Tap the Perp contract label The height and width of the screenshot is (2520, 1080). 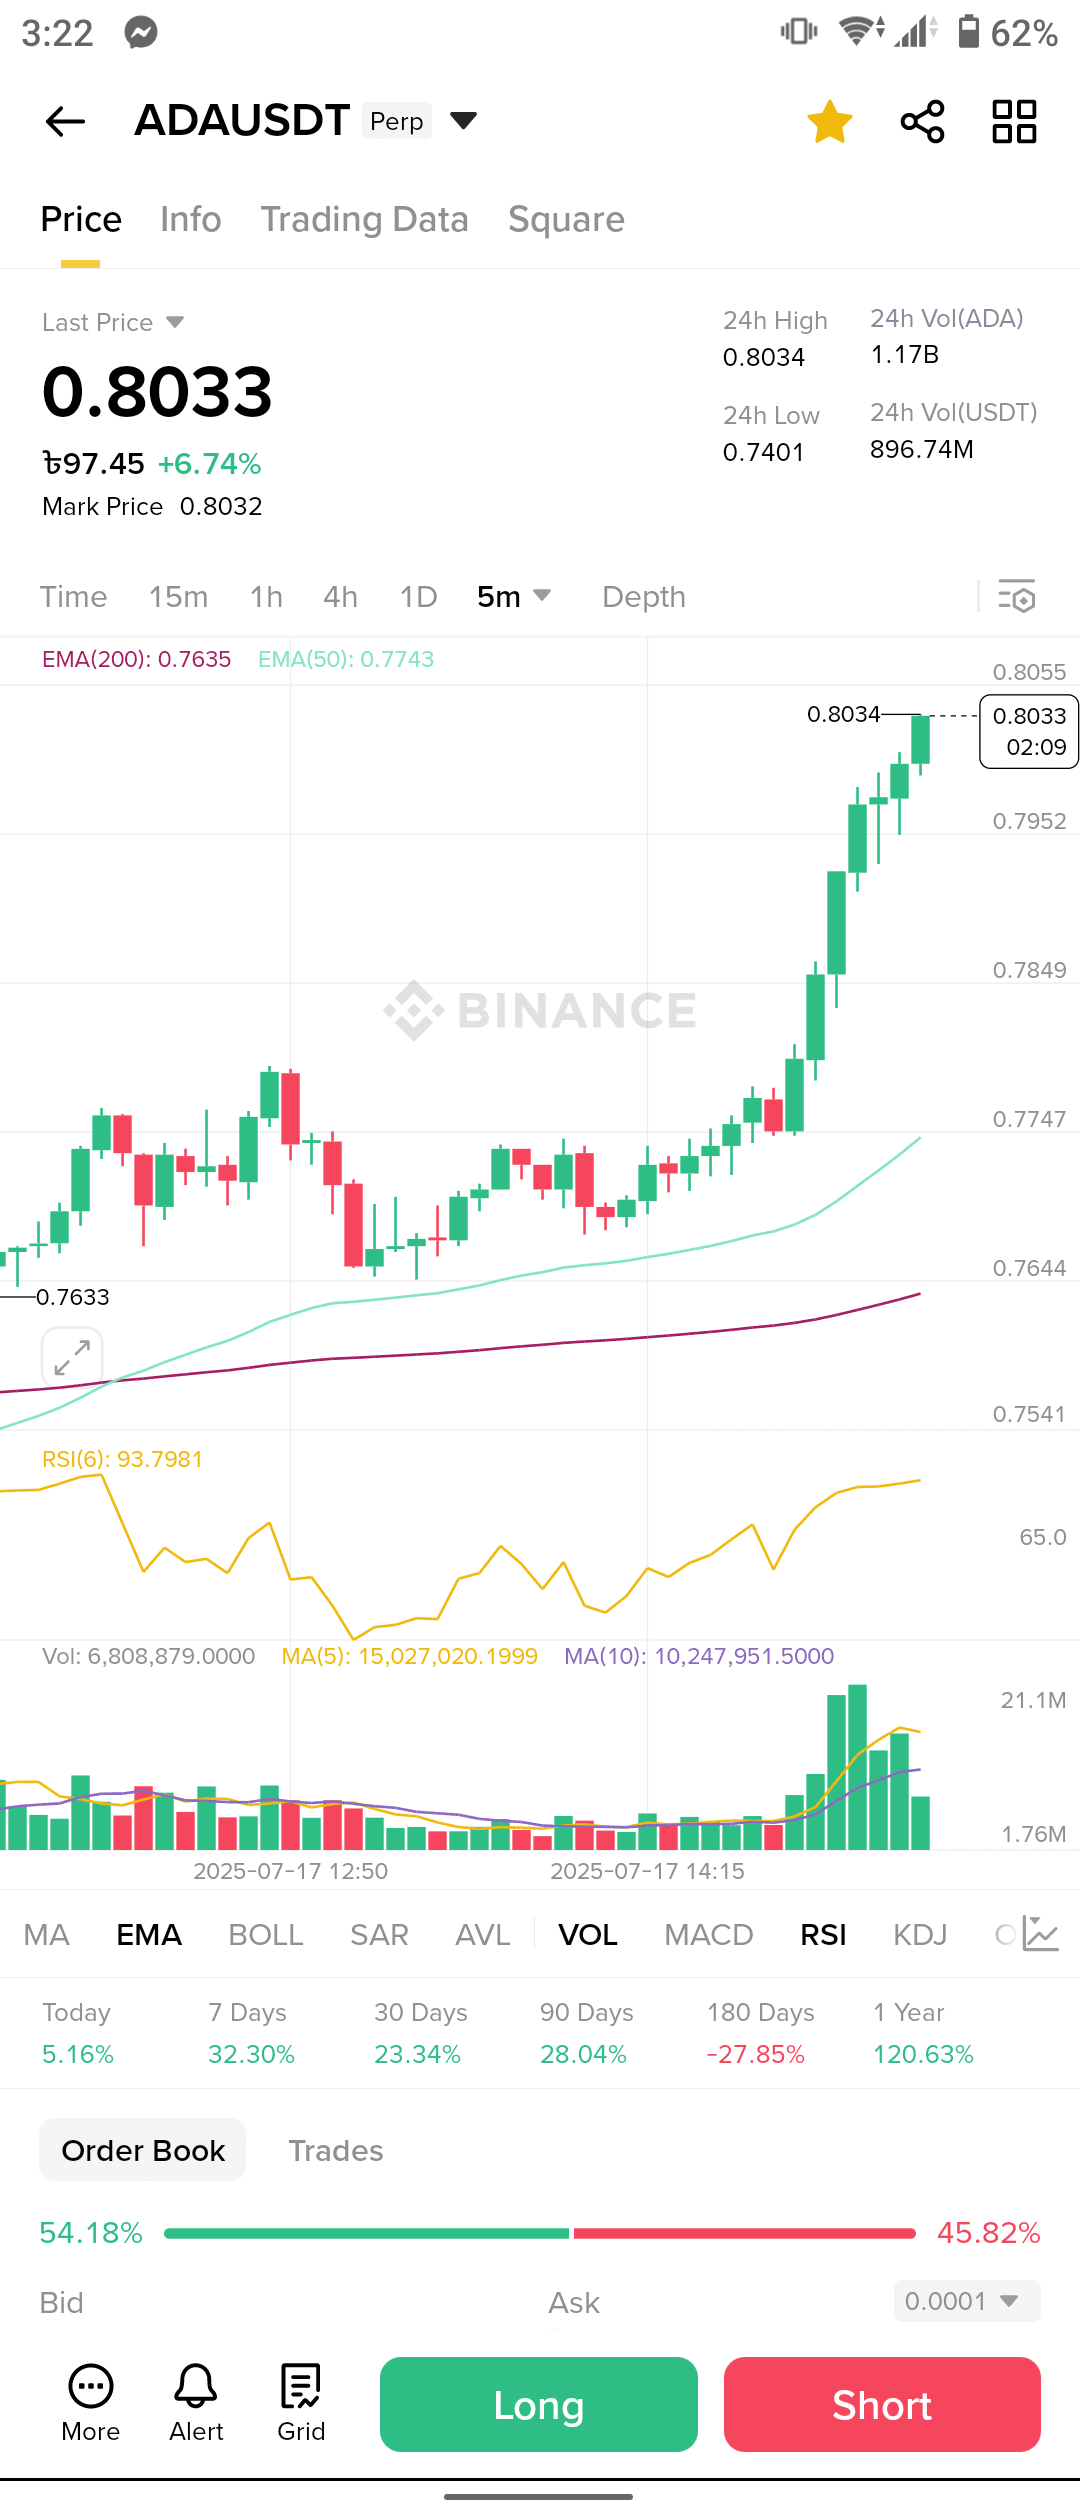coord(397,121)
